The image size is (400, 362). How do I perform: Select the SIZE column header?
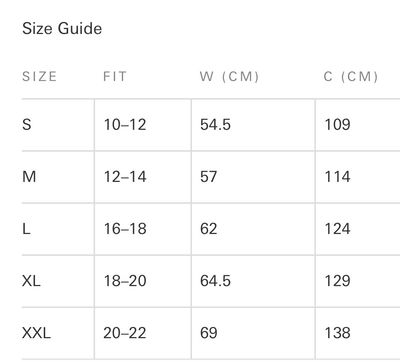pyautogui.click(x=39, y=77)
